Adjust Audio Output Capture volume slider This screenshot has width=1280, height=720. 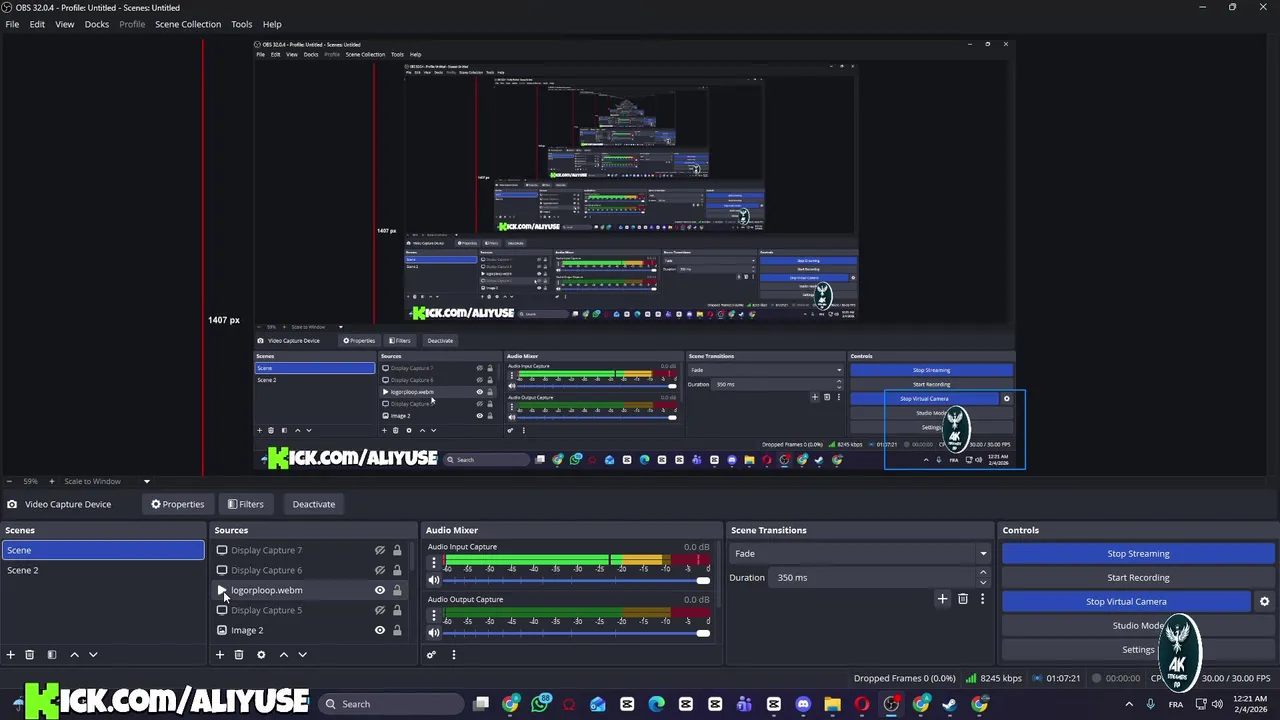[x=577, y=633]
